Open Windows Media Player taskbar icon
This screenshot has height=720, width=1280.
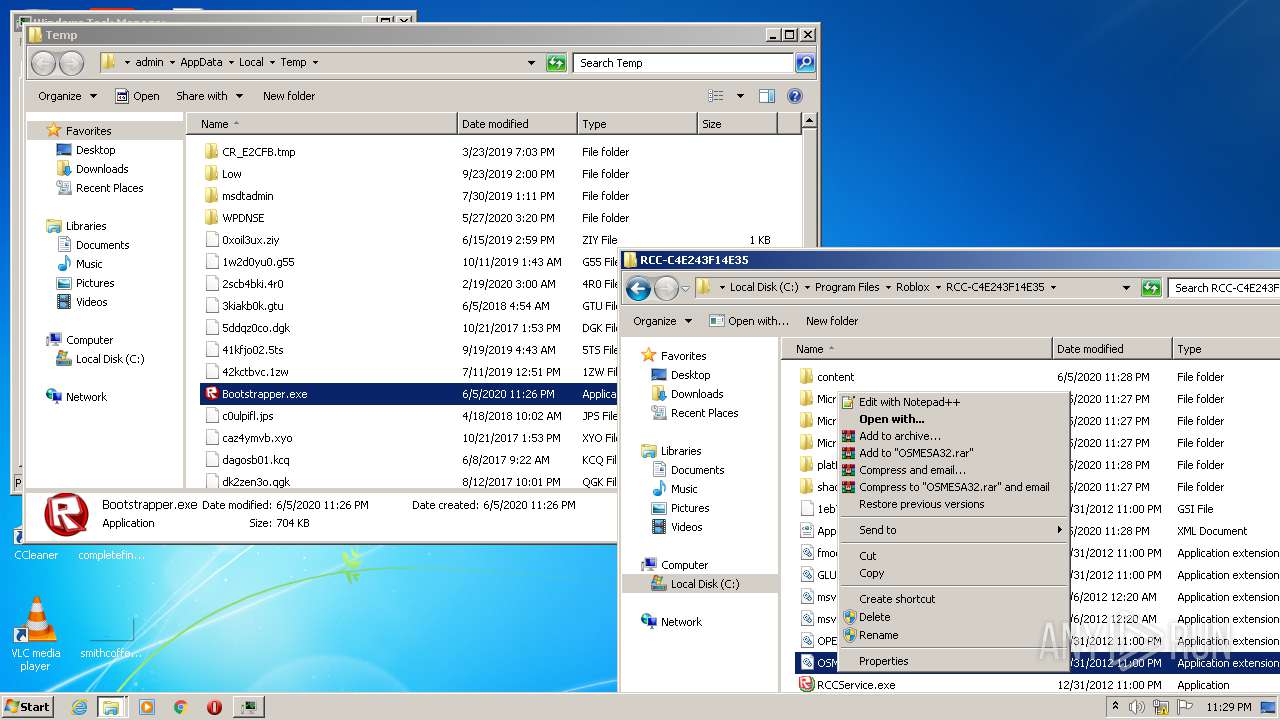(x=147, y=707)
